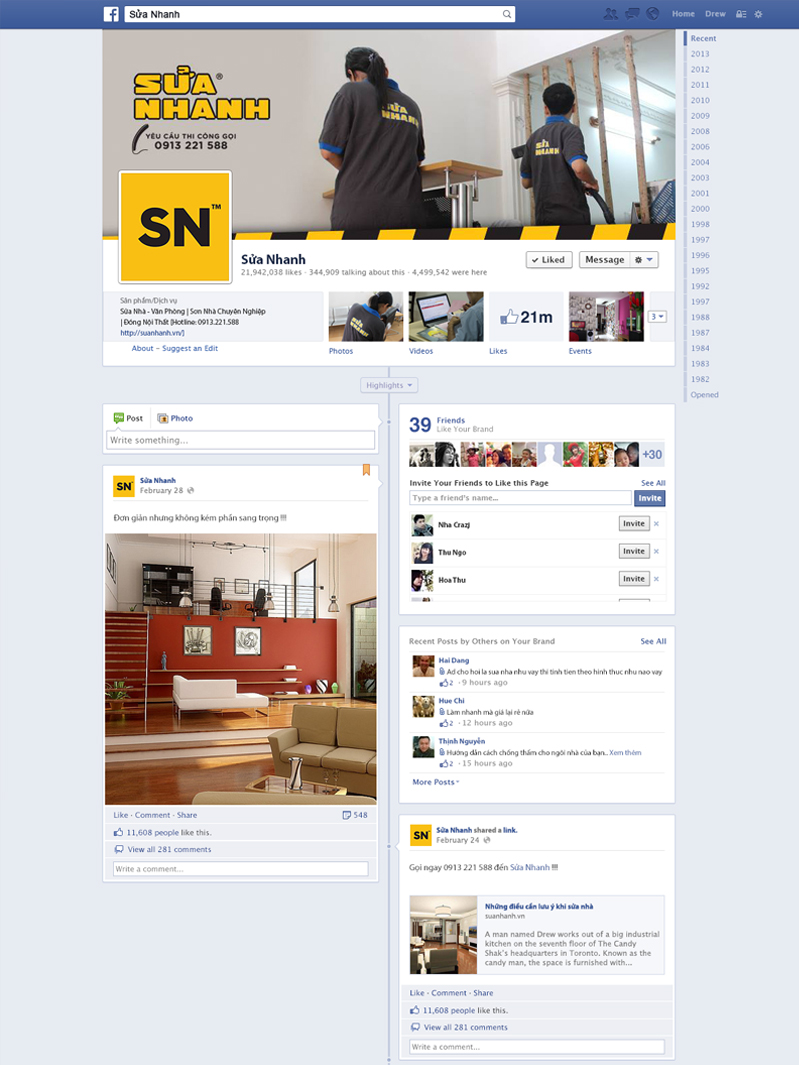Image resolution: width=799 pixels, height=1065 pixels.
Task: Click the bookmark ribbon on February 28 post
Action: pos(366,469)
